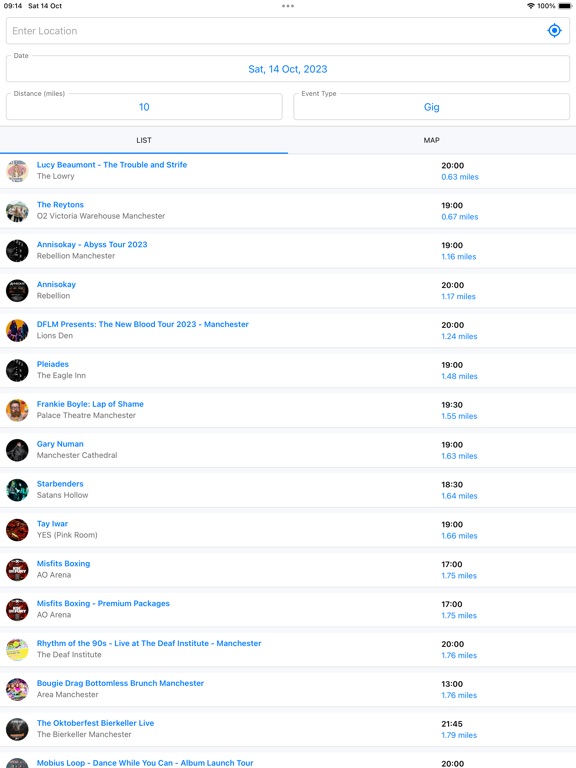Screen dimensions: 576x768
Task: Tap the Lucy Beaumont event thumbnail
Action: click(17, 171)
